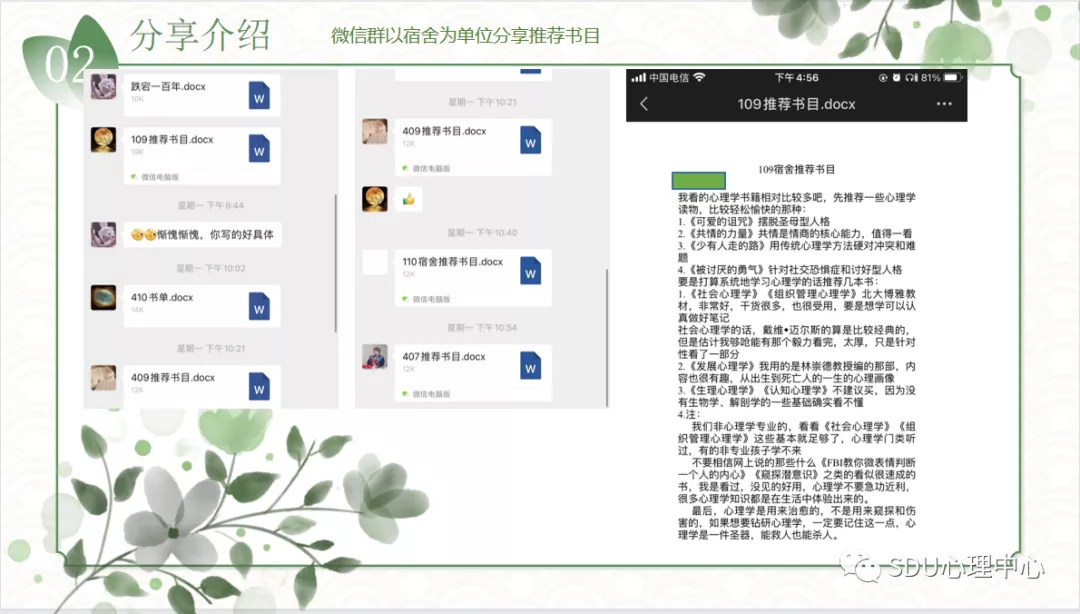Open the 407推荐书目.docx file message
The image size is (1080, 614).
point(472,373)
